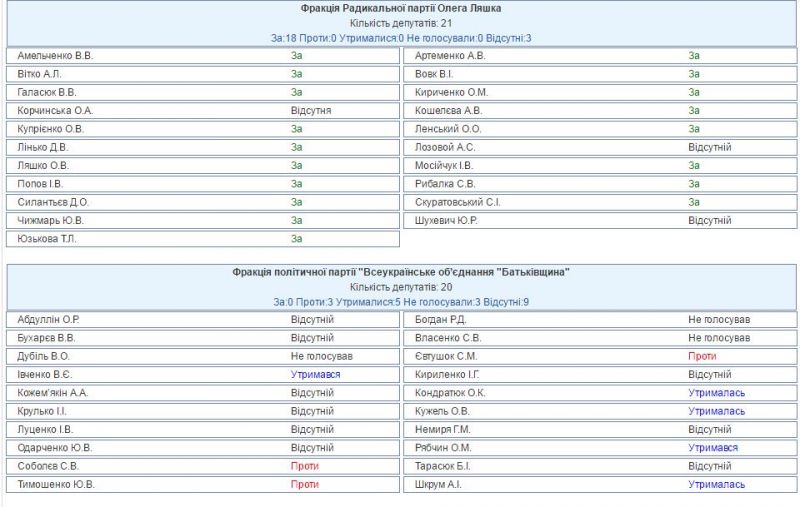Image resolution: width=800 pixels, height=507 pixels.
Task: Select "Утримався" status for Івченко В.Є.
Action: (x=315, y=374)
